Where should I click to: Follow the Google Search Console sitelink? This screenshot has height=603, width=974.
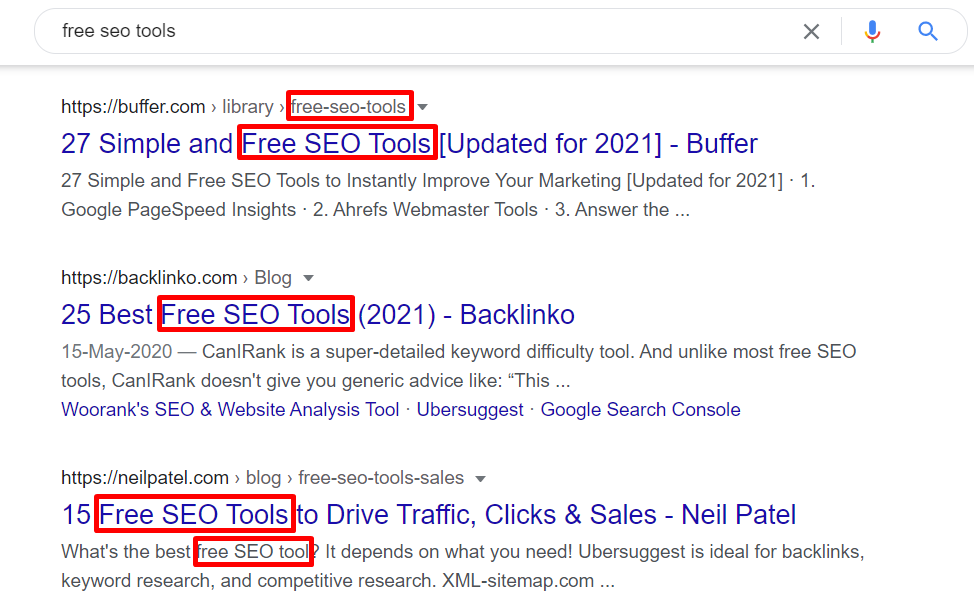pyautogui.click(x=640, y=410)
